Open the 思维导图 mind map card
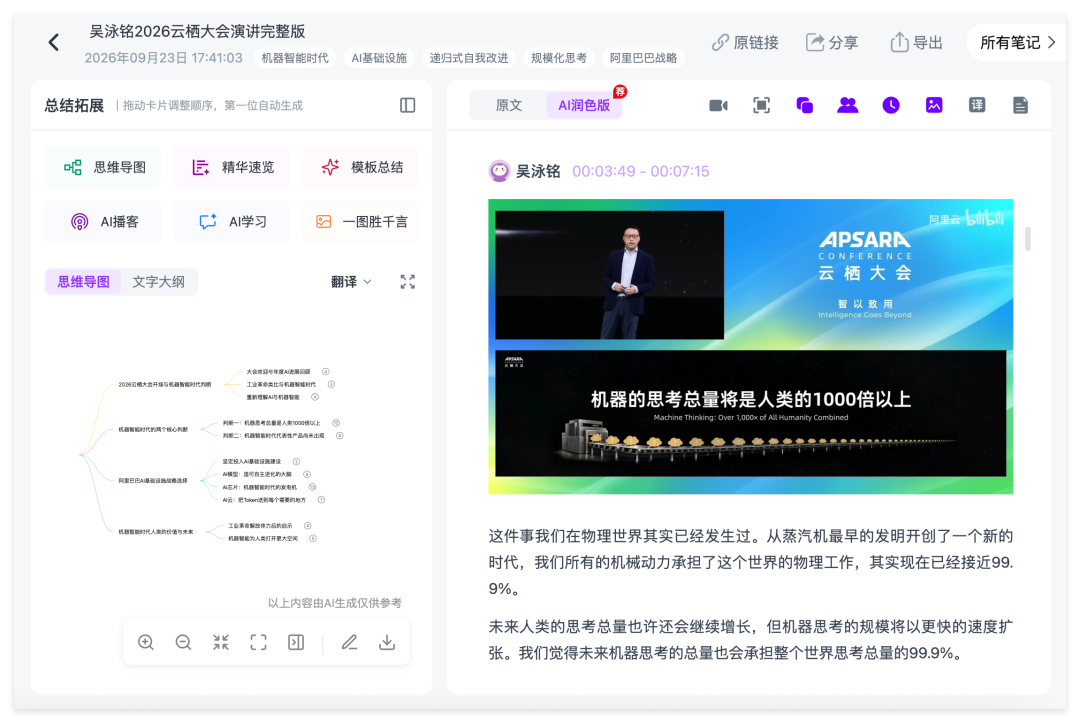Viewport: 1080px width, 723px height. pos(103,167)
